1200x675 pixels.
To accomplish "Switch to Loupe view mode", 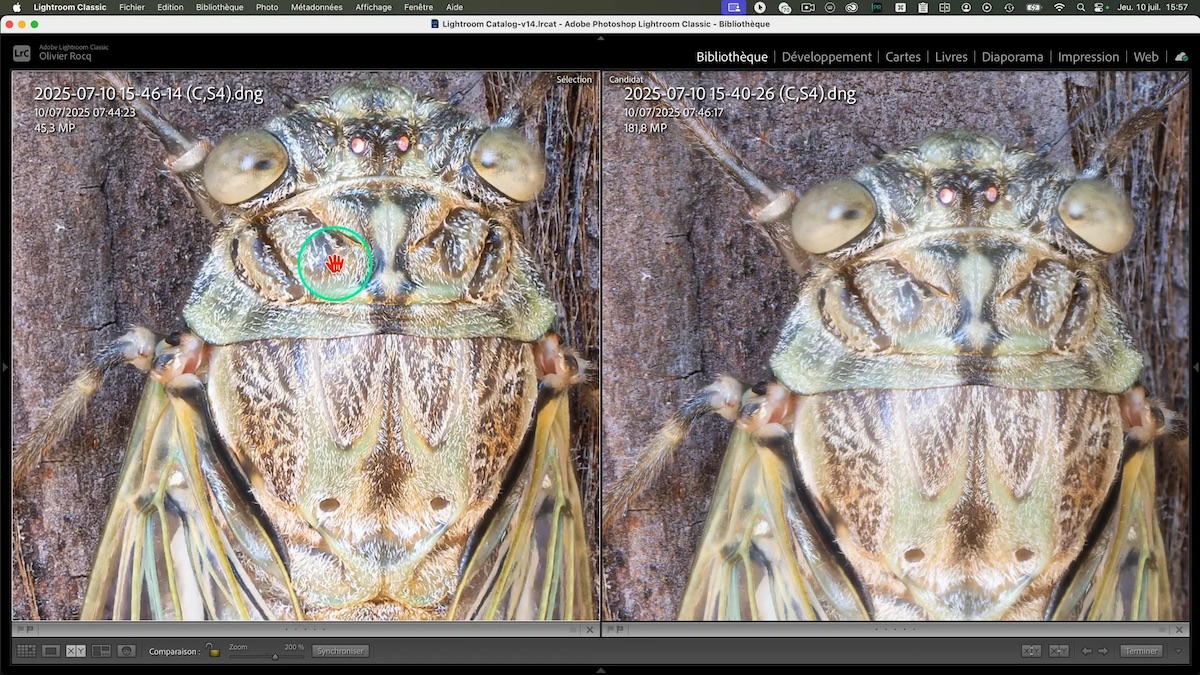I will tap(51, 651).
